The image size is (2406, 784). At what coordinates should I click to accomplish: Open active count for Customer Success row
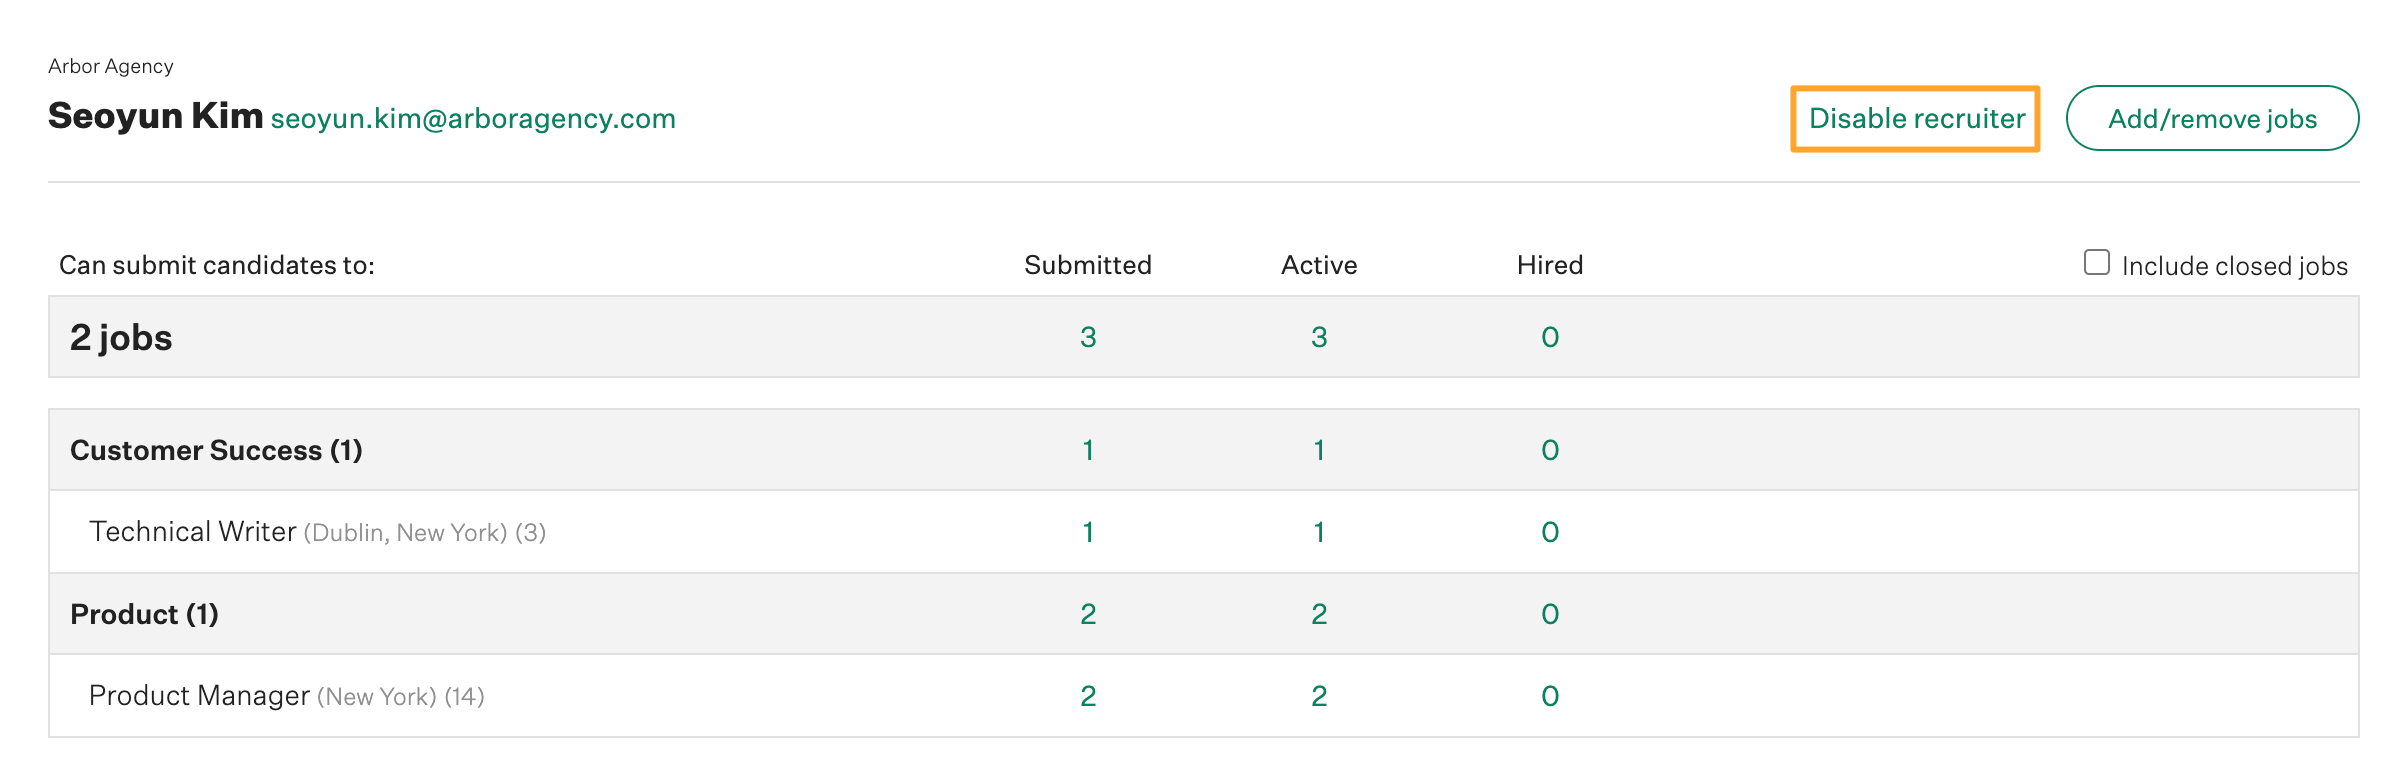[x=1319, y=450]
